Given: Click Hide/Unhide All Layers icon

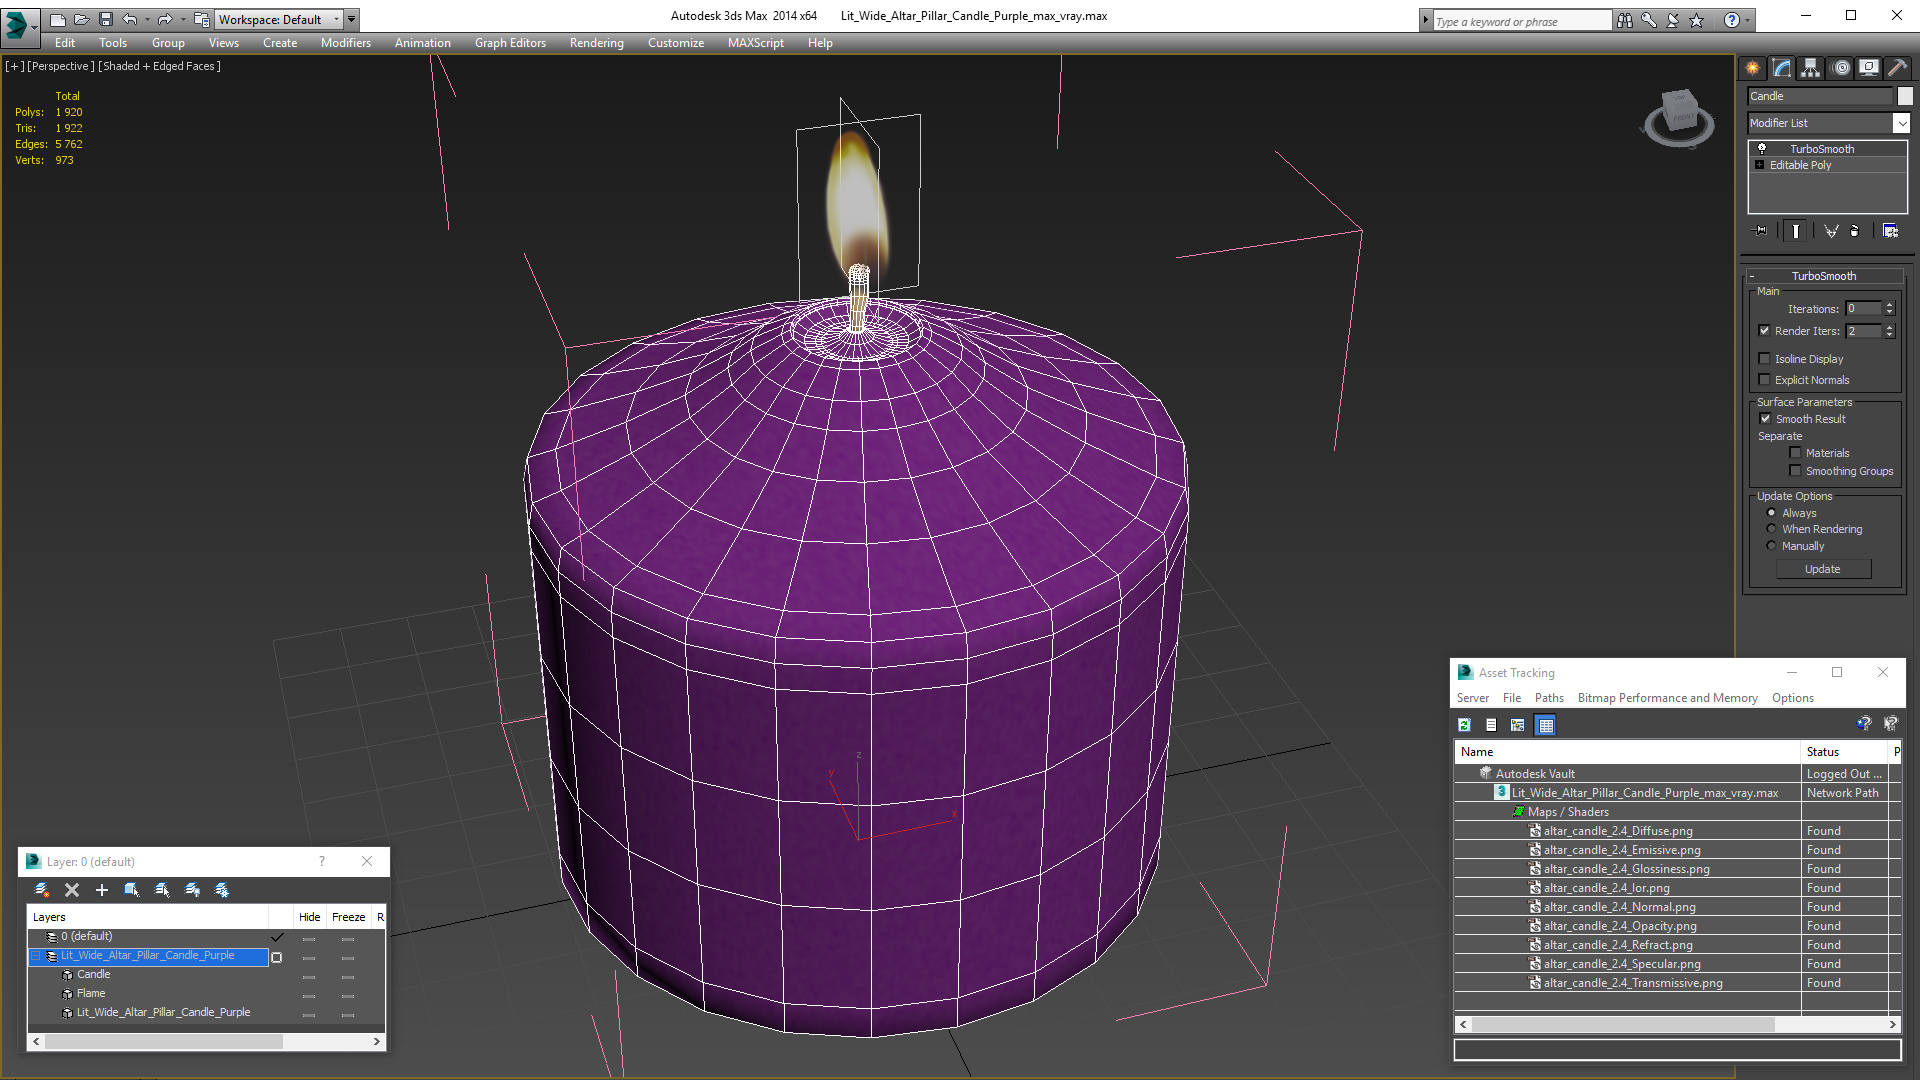Looking at the screenshot, I should click(x=192, y=890).
